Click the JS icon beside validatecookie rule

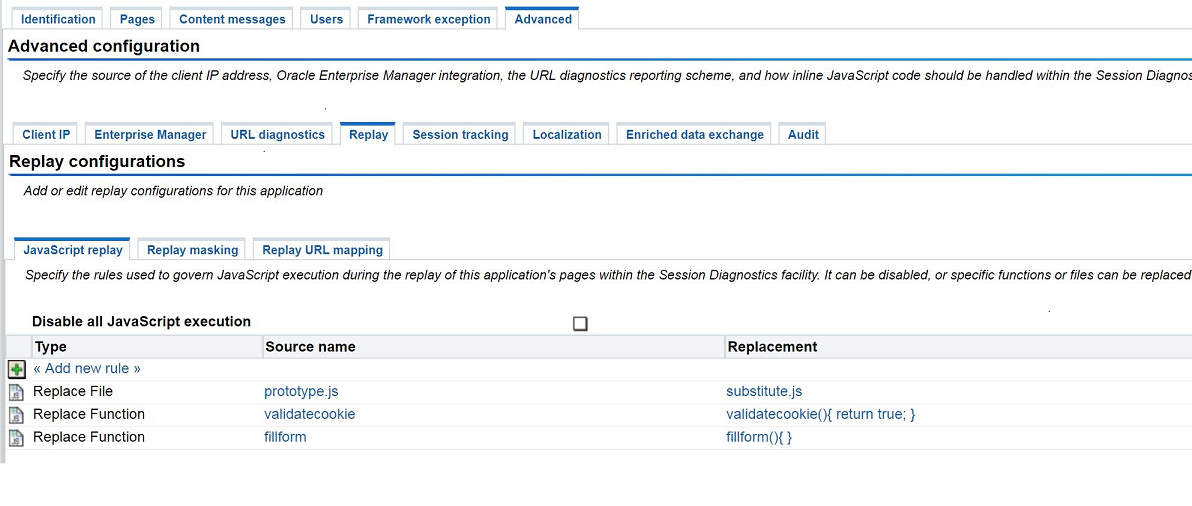16,415
